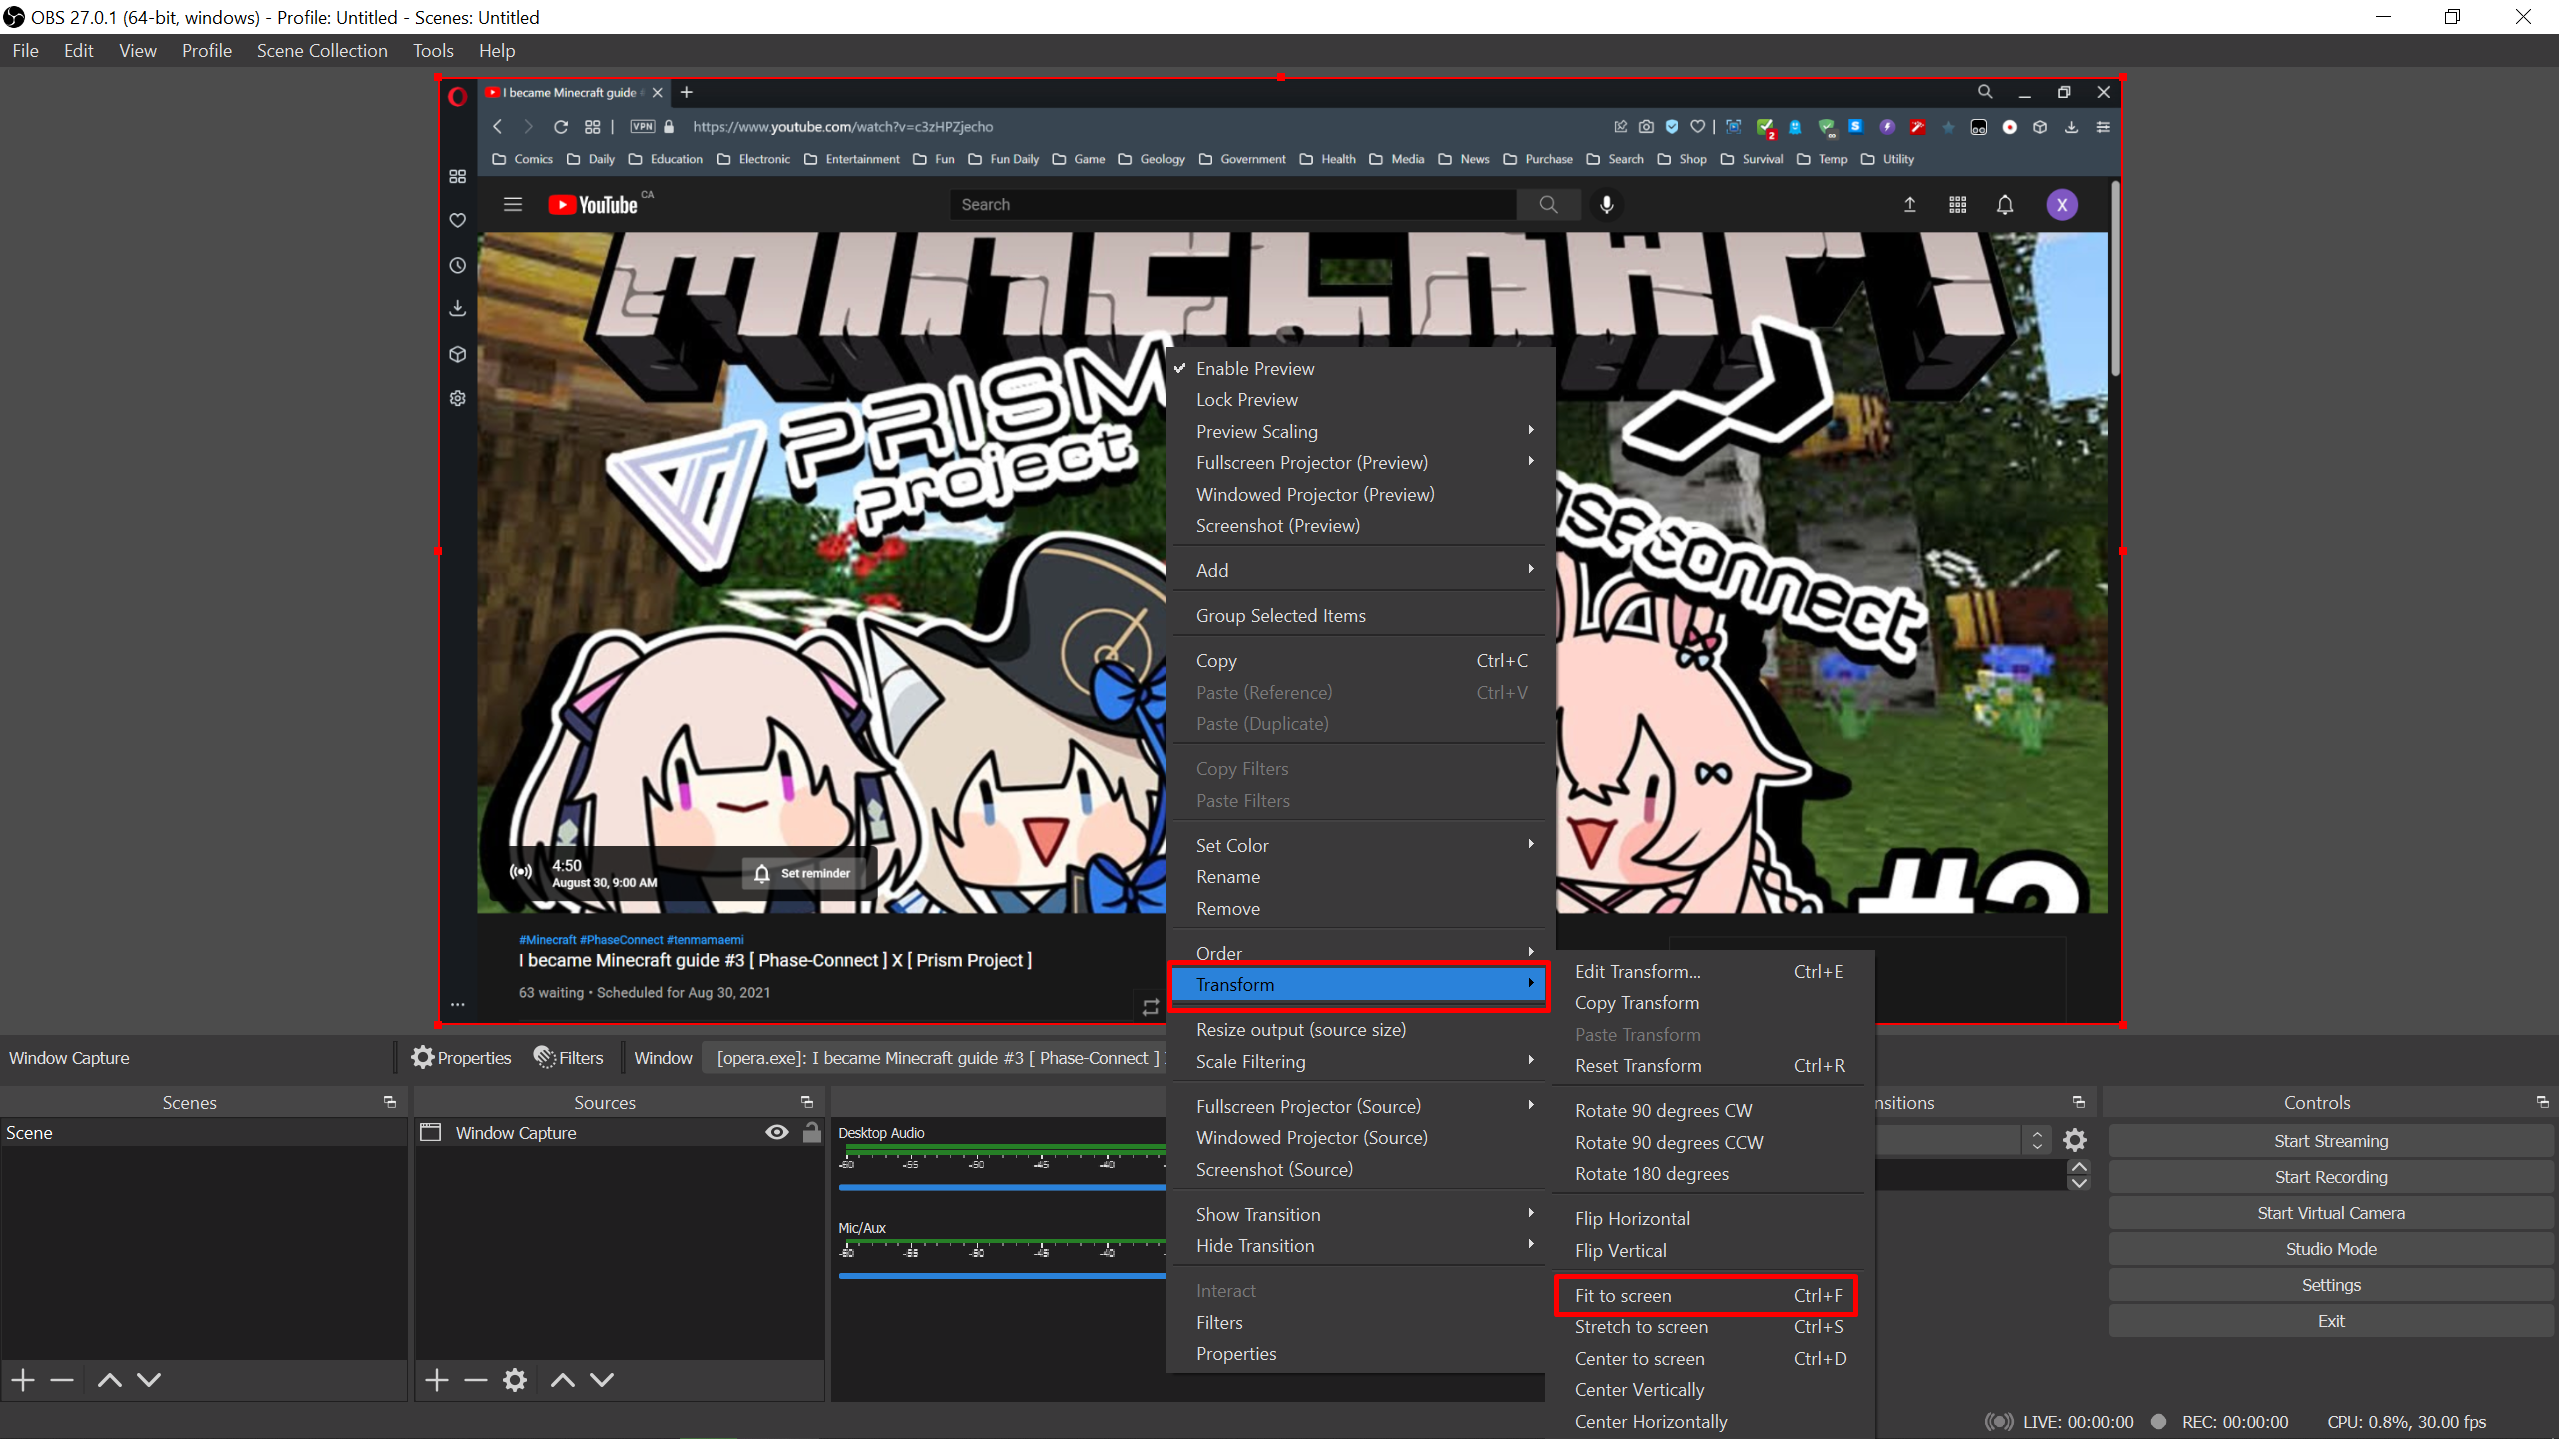Remove scene with minus icon in Scenes panel
Screen dimensions: 2559x1439
62,1381
